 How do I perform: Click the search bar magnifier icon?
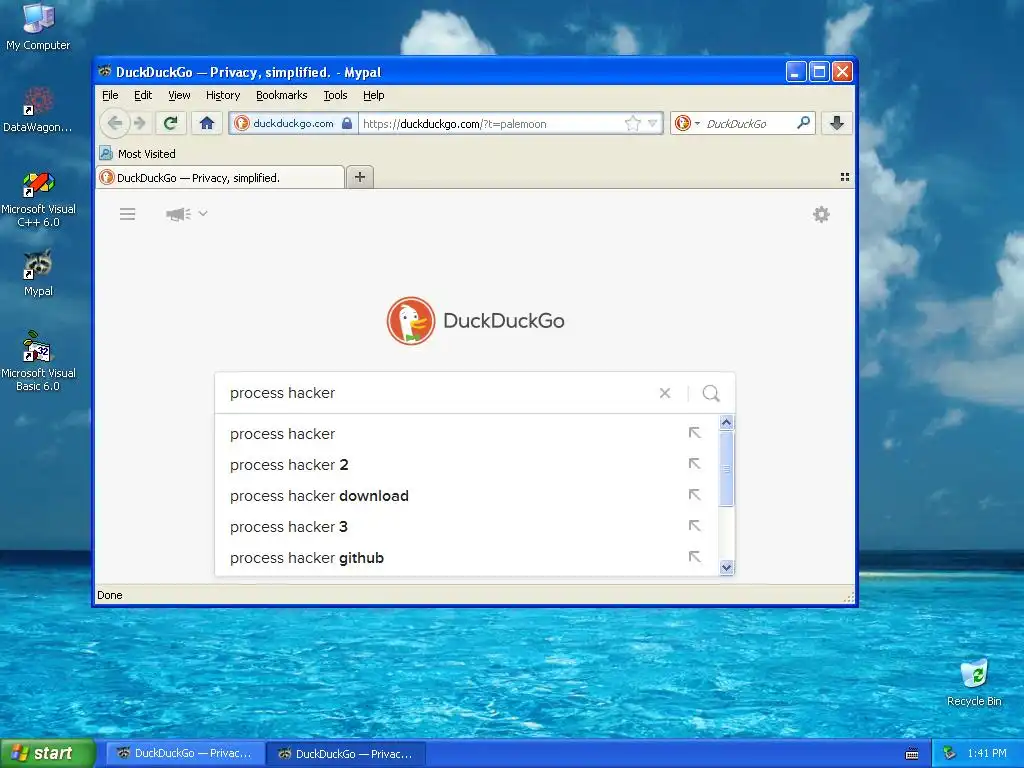803,123
